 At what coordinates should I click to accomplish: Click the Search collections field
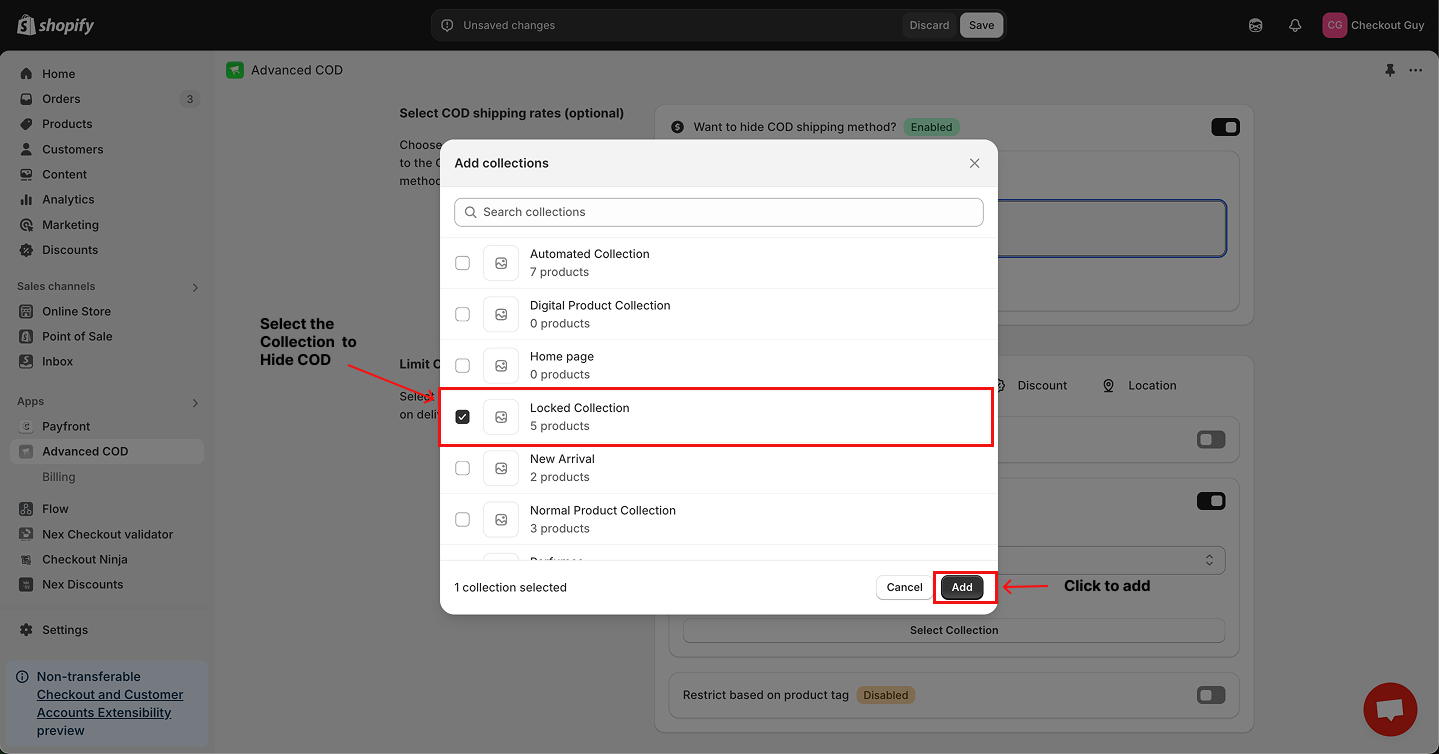[x=718, y=212]
